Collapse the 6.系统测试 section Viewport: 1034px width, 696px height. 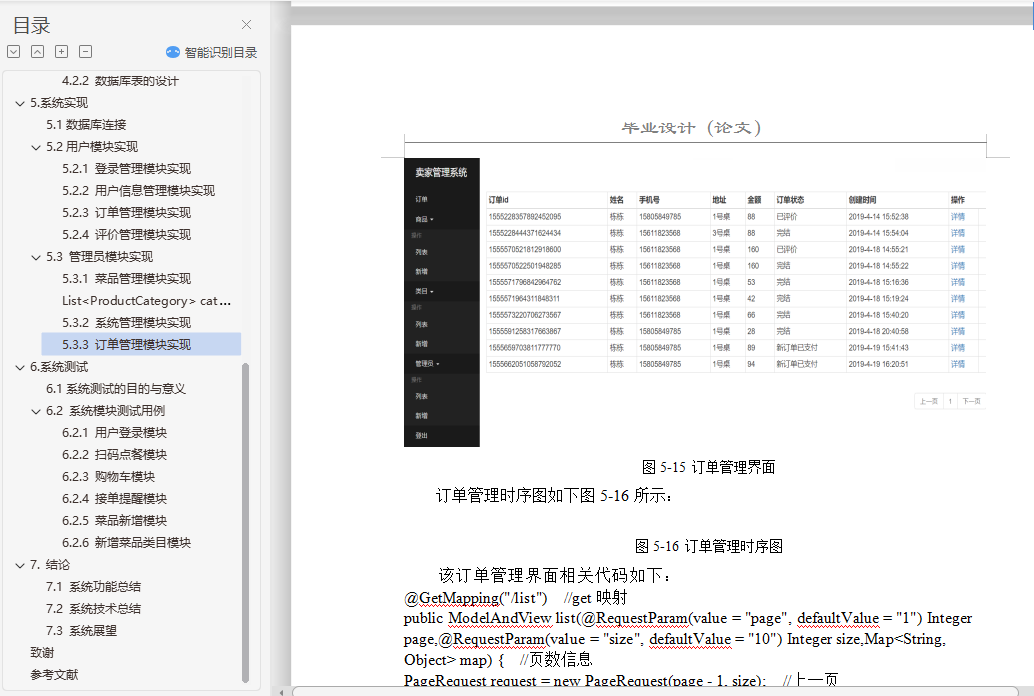[x=20, y=367]
